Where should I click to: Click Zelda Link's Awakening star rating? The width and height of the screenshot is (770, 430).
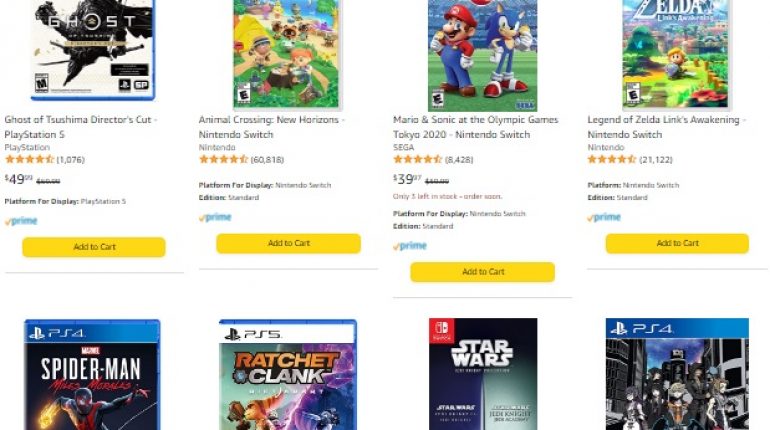611,159
